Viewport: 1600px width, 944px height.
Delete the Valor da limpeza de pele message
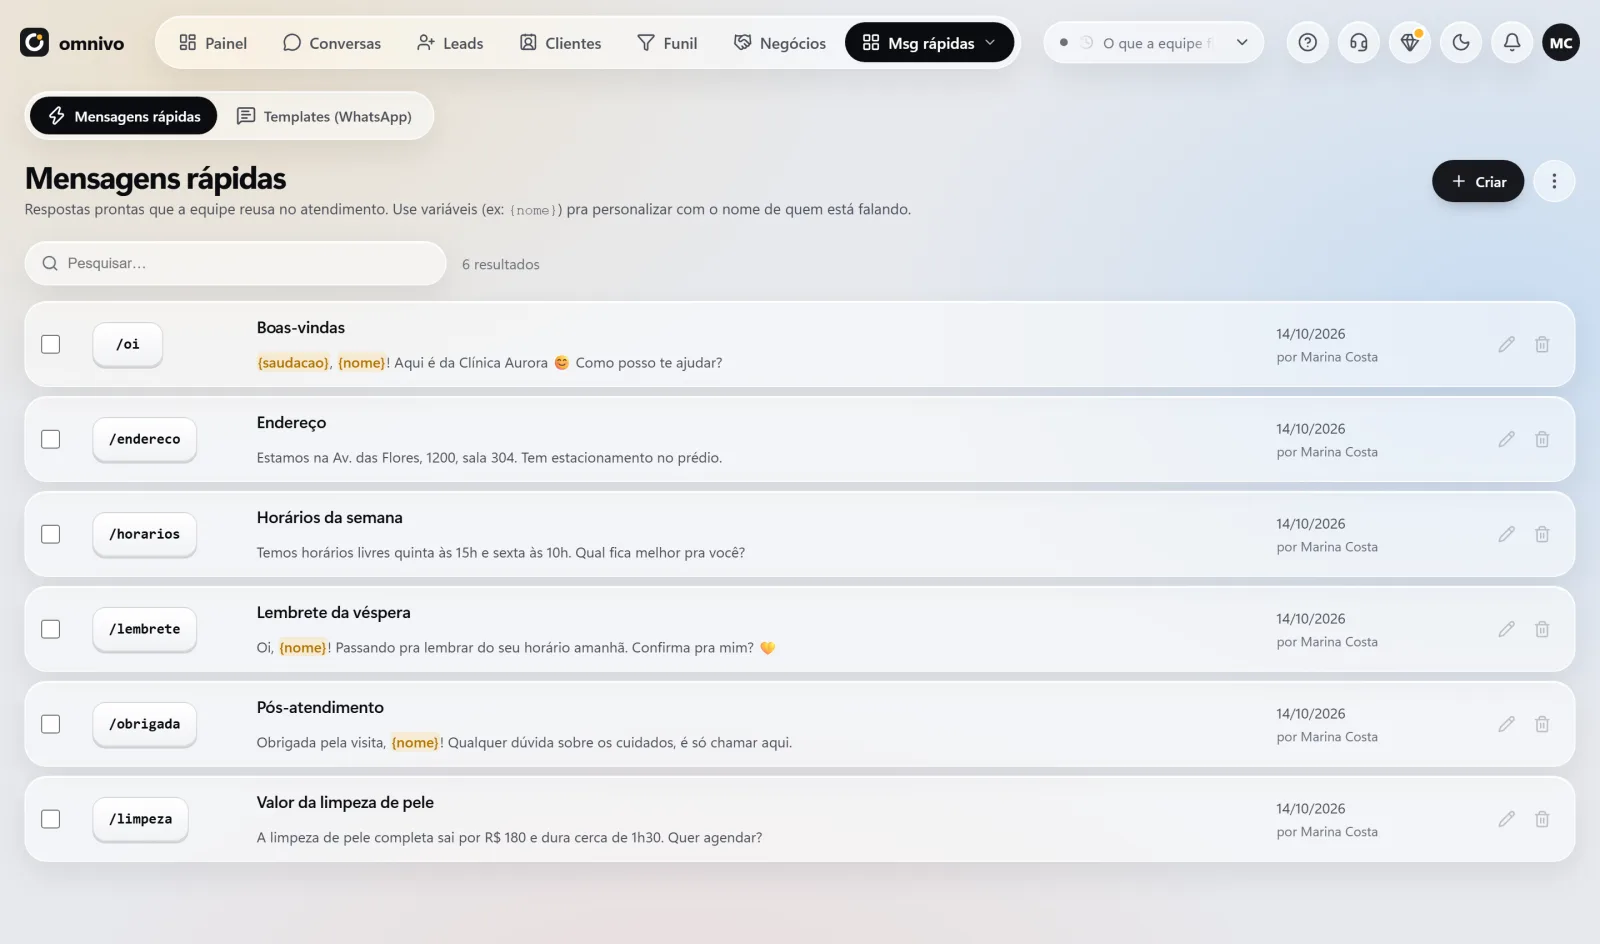tap(1542, 819)
